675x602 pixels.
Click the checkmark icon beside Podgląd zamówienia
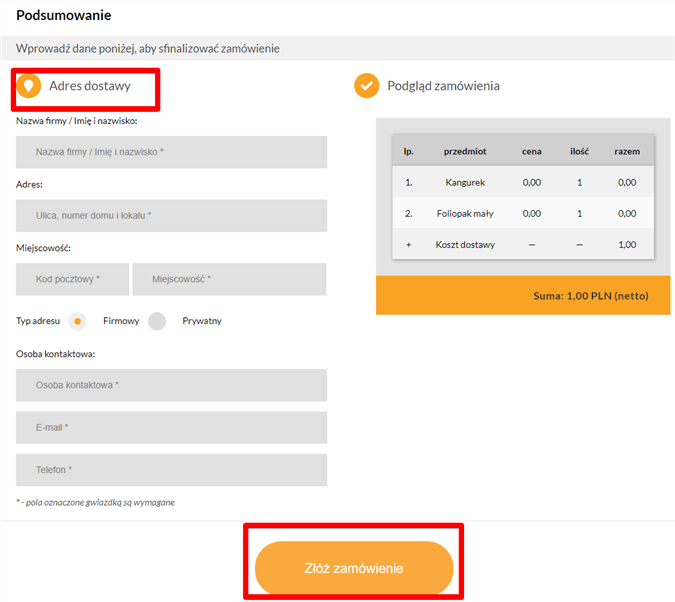click(366, 86)
